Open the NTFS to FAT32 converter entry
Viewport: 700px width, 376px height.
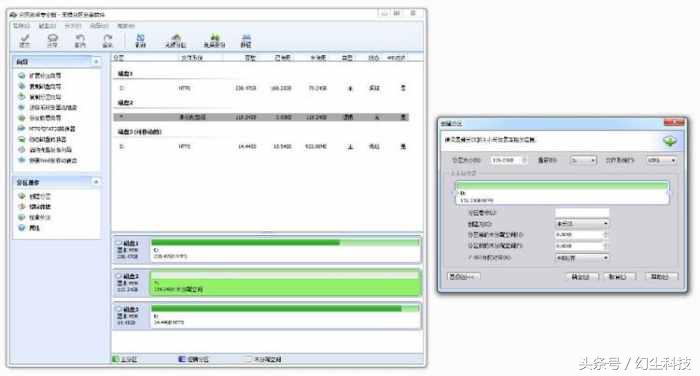pos(47,129)
